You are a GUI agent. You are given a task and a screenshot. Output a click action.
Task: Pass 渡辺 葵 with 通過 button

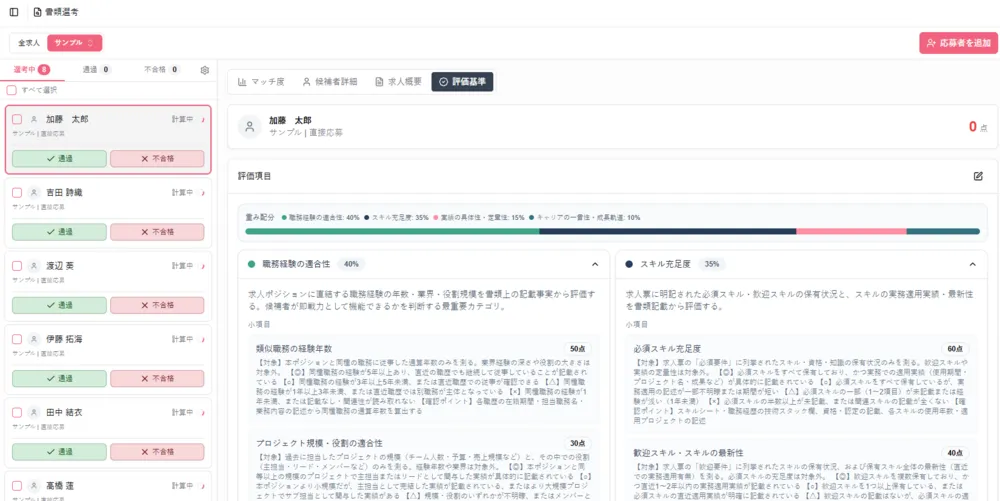pyautogui.click(x=59, y=305)
